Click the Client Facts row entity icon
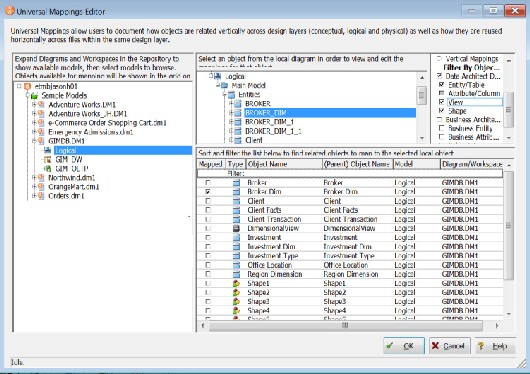This screenshot has width=530, height=374. [x=236, y=210]
